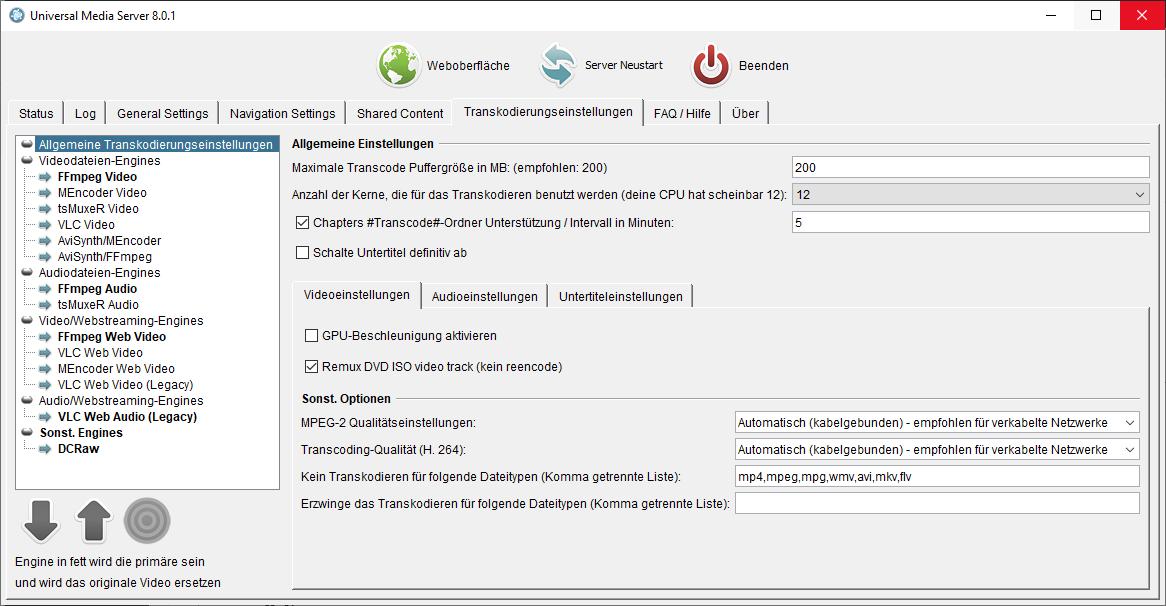Click the Server Neustart arrows icon

(558, 65)
